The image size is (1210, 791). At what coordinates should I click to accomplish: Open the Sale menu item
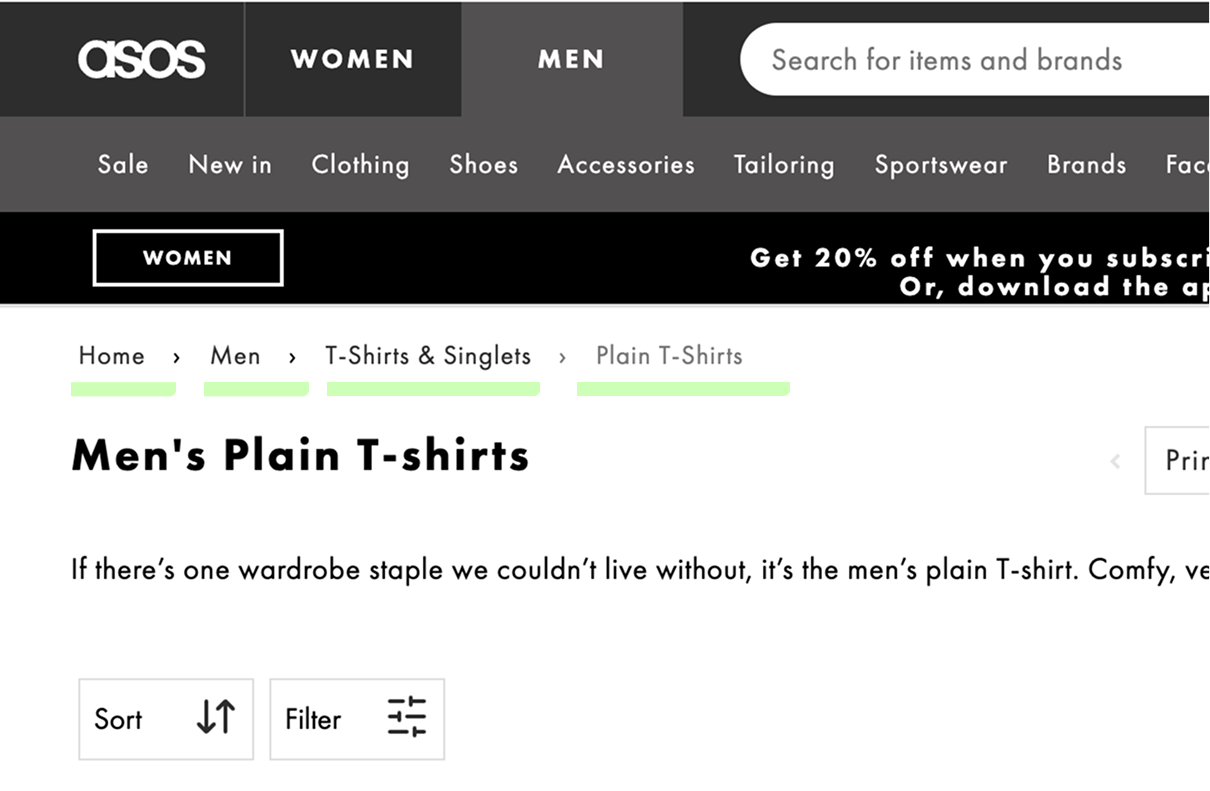tap(123, 164)
